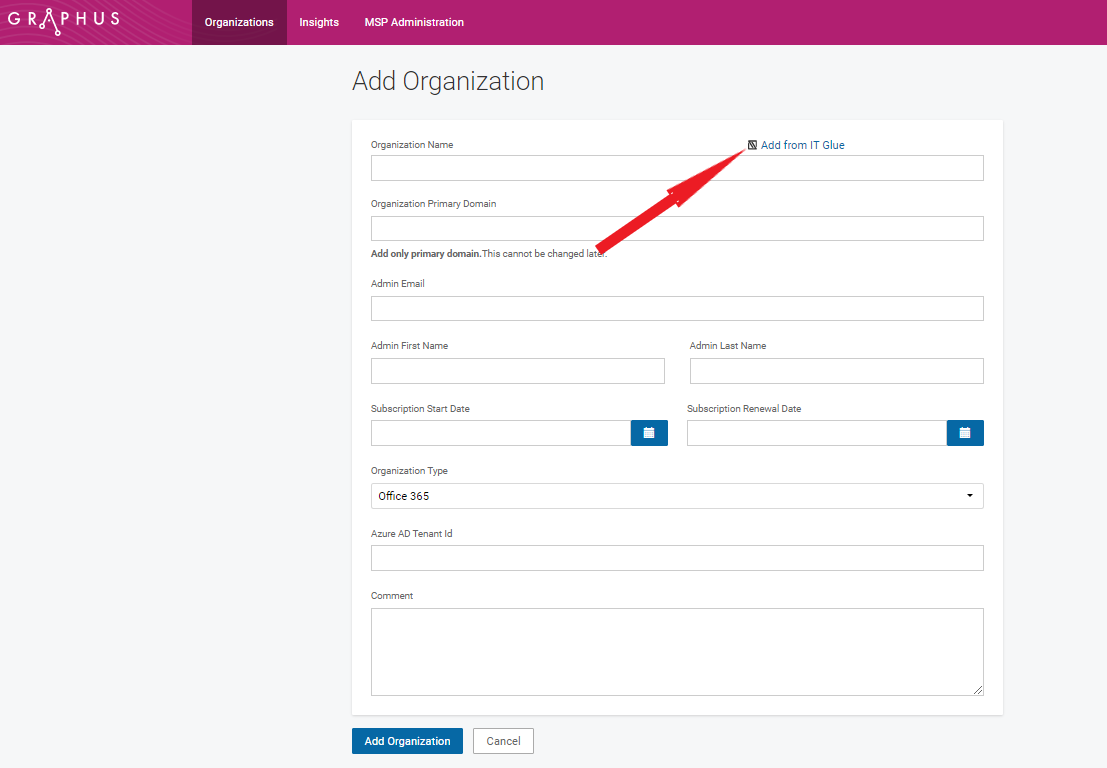Open the Organizations tab
This screenshot has width=1107, height=768.
pyautogui.click(x=239, y=23)
